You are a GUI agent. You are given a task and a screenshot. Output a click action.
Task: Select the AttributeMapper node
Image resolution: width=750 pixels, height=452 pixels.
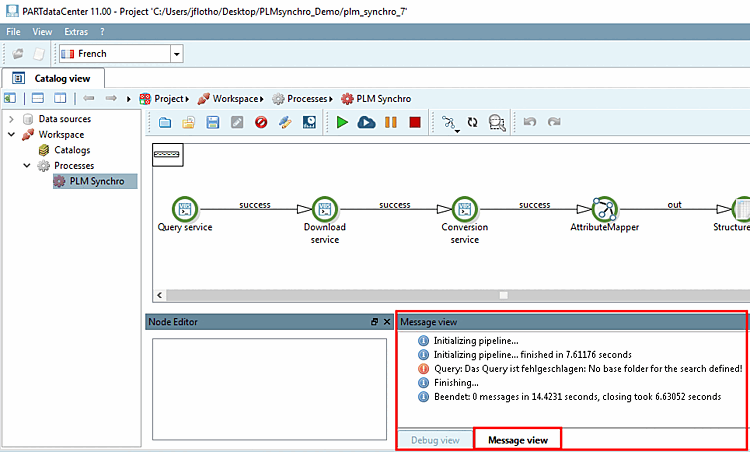click(605, 209)
